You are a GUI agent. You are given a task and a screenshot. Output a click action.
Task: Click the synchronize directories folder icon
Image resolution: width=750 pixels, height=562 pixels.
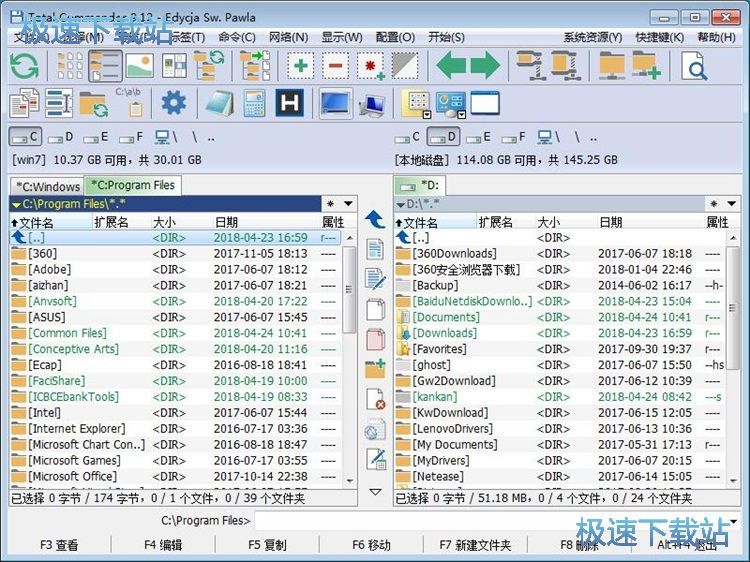click(94, 104)
